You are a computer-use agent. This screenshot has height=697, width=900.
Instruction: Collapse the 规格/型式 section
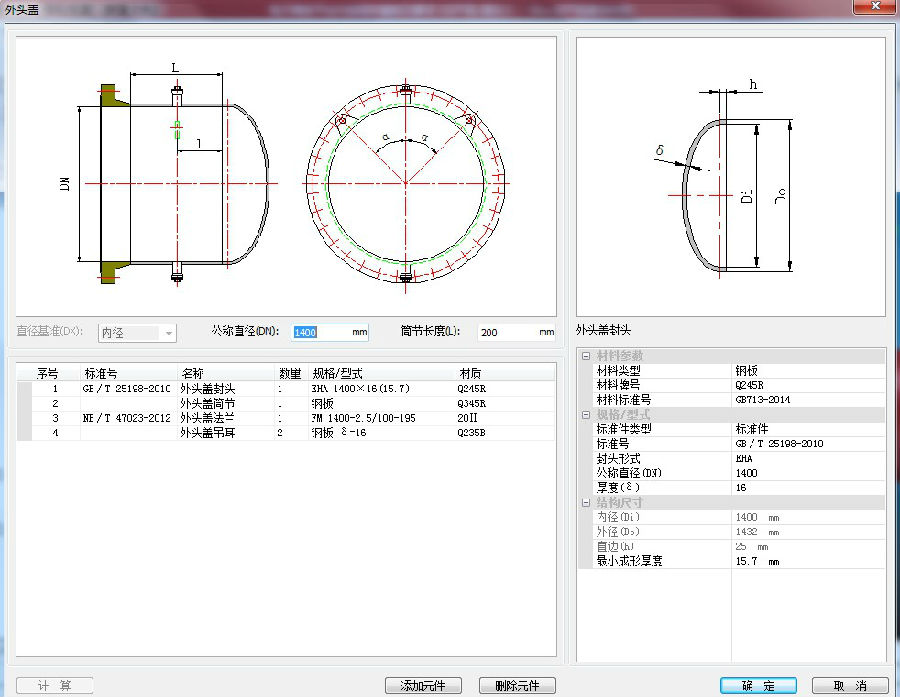pos(585,415)
